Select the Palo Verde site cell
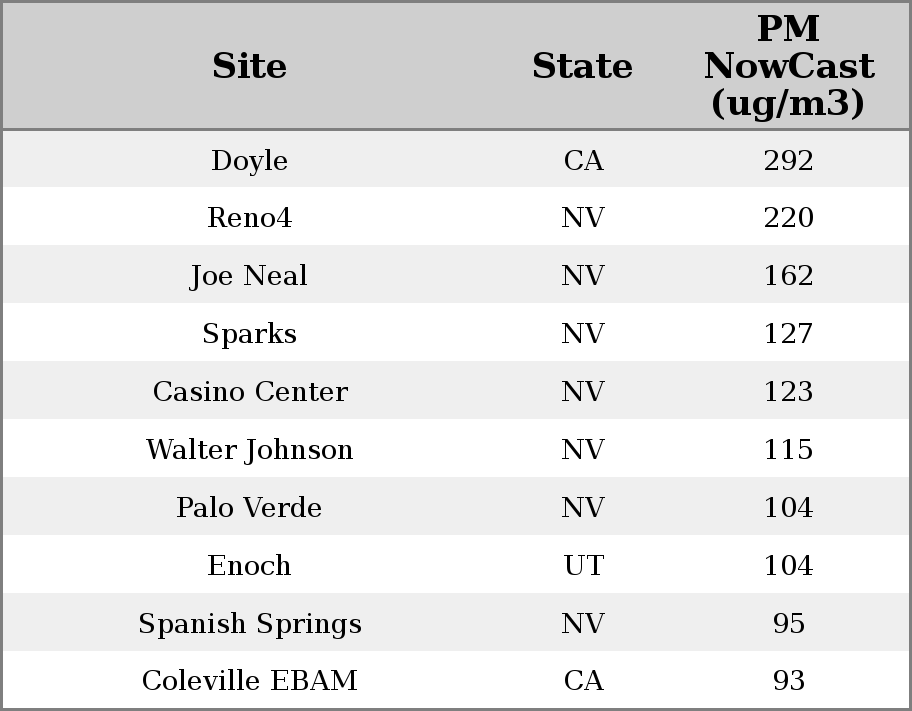This screenshot has height=711, width=912. (249, 508)
